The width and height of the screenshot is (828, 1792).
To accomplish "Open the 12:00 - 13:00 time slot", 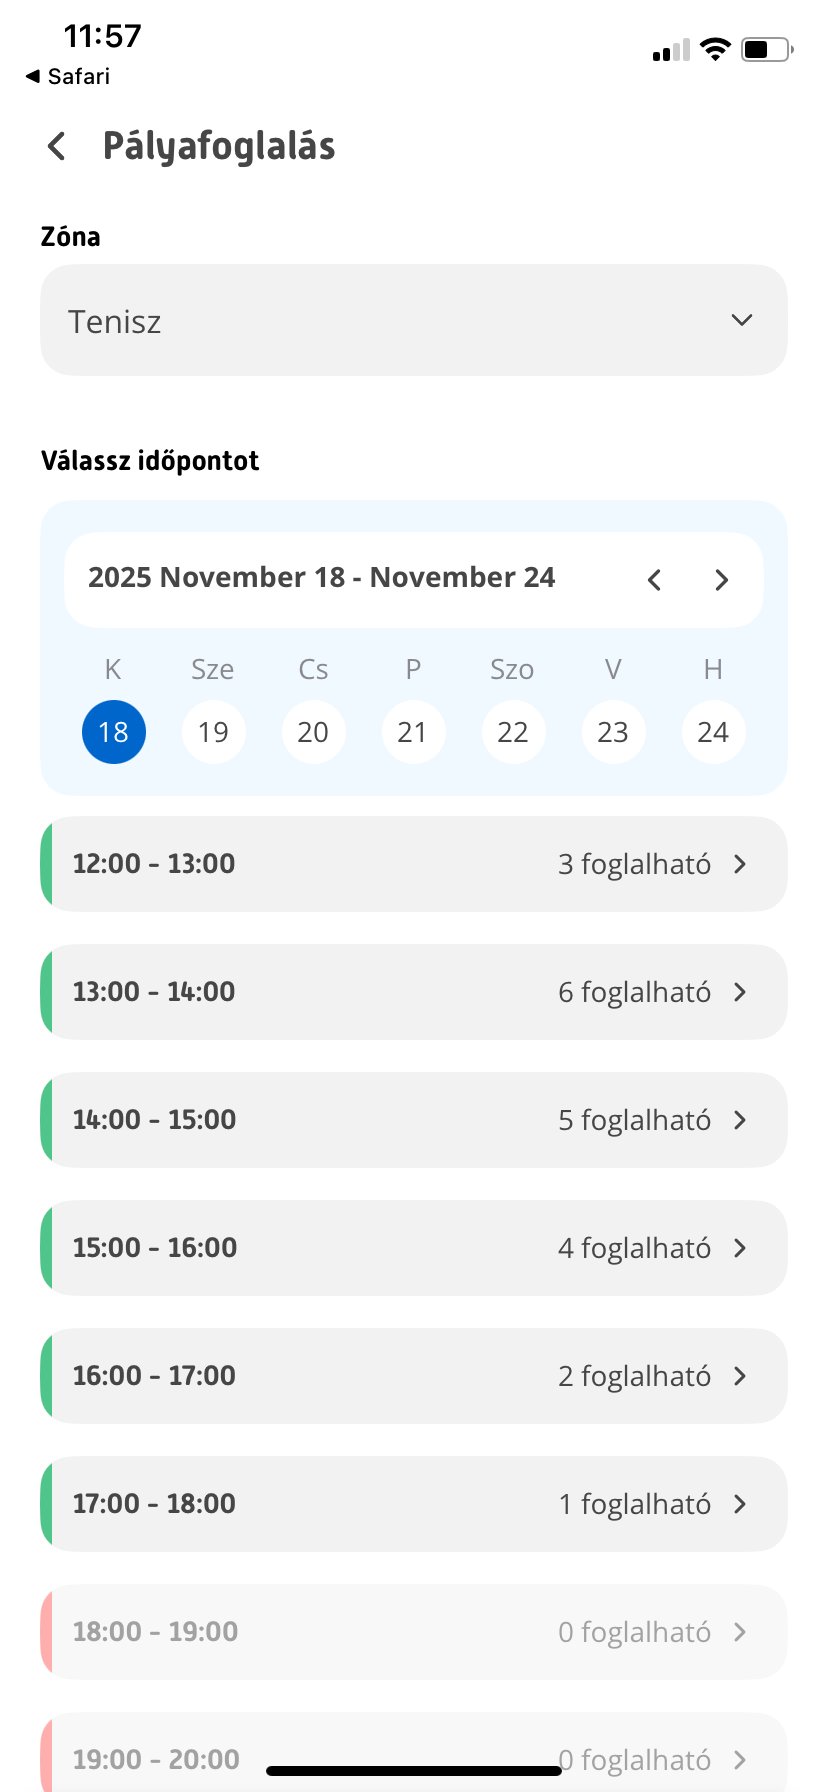I will coord(413,864).
